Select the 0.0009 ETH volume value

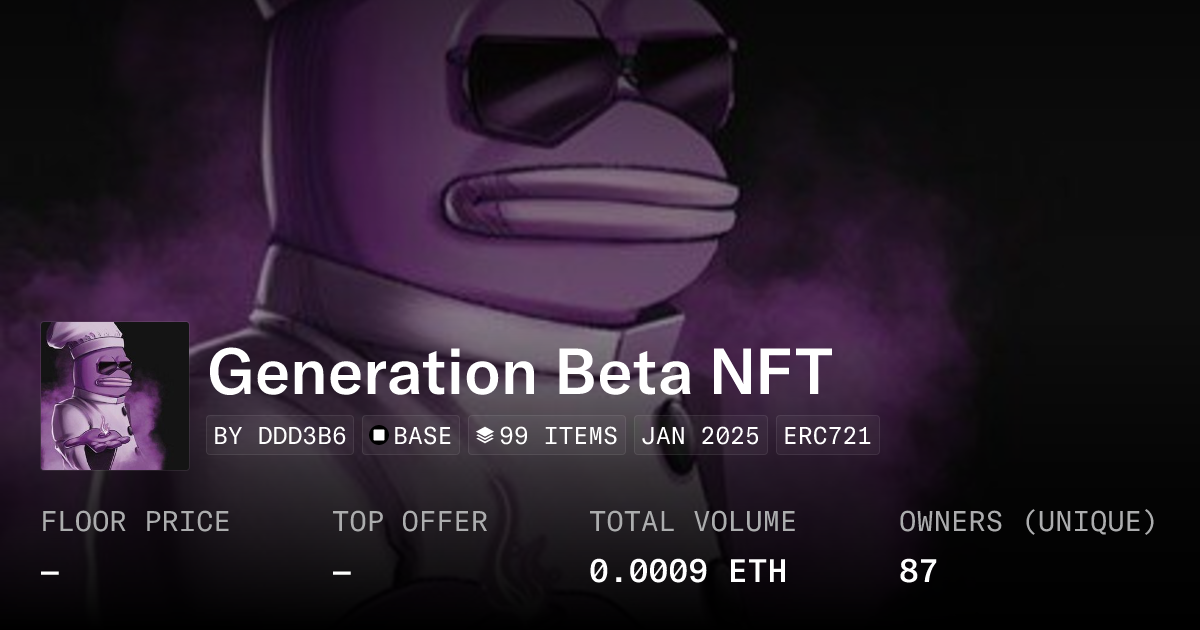687,572
